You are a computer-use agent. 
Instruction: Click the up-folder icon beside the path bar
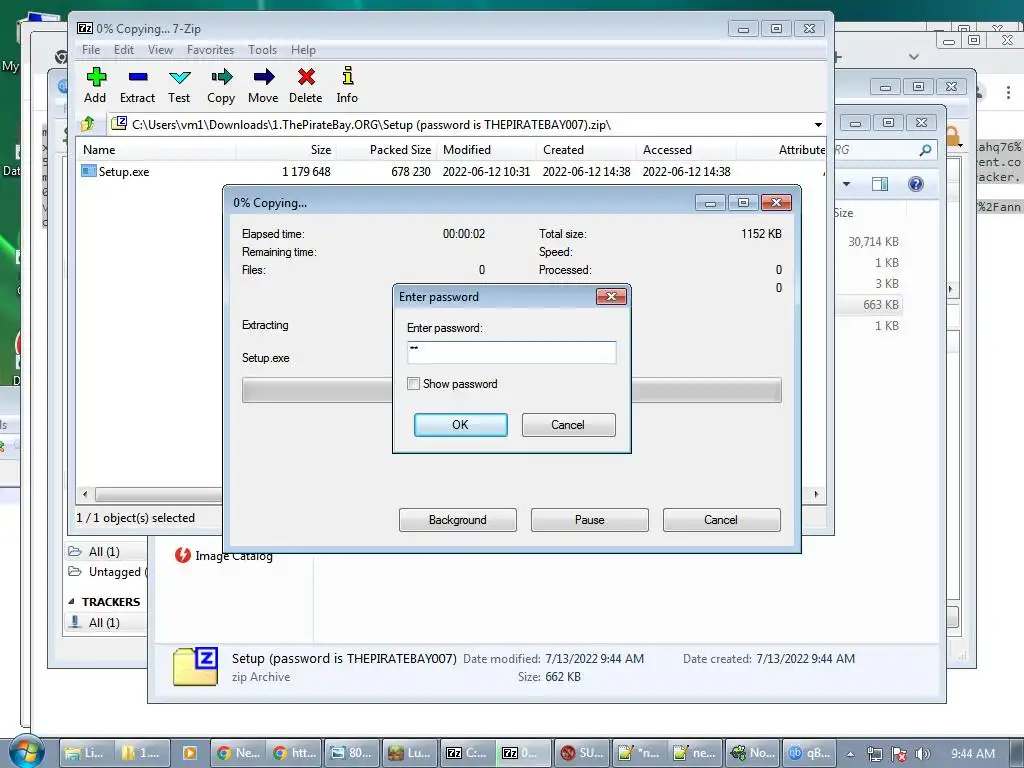(88, 123)
